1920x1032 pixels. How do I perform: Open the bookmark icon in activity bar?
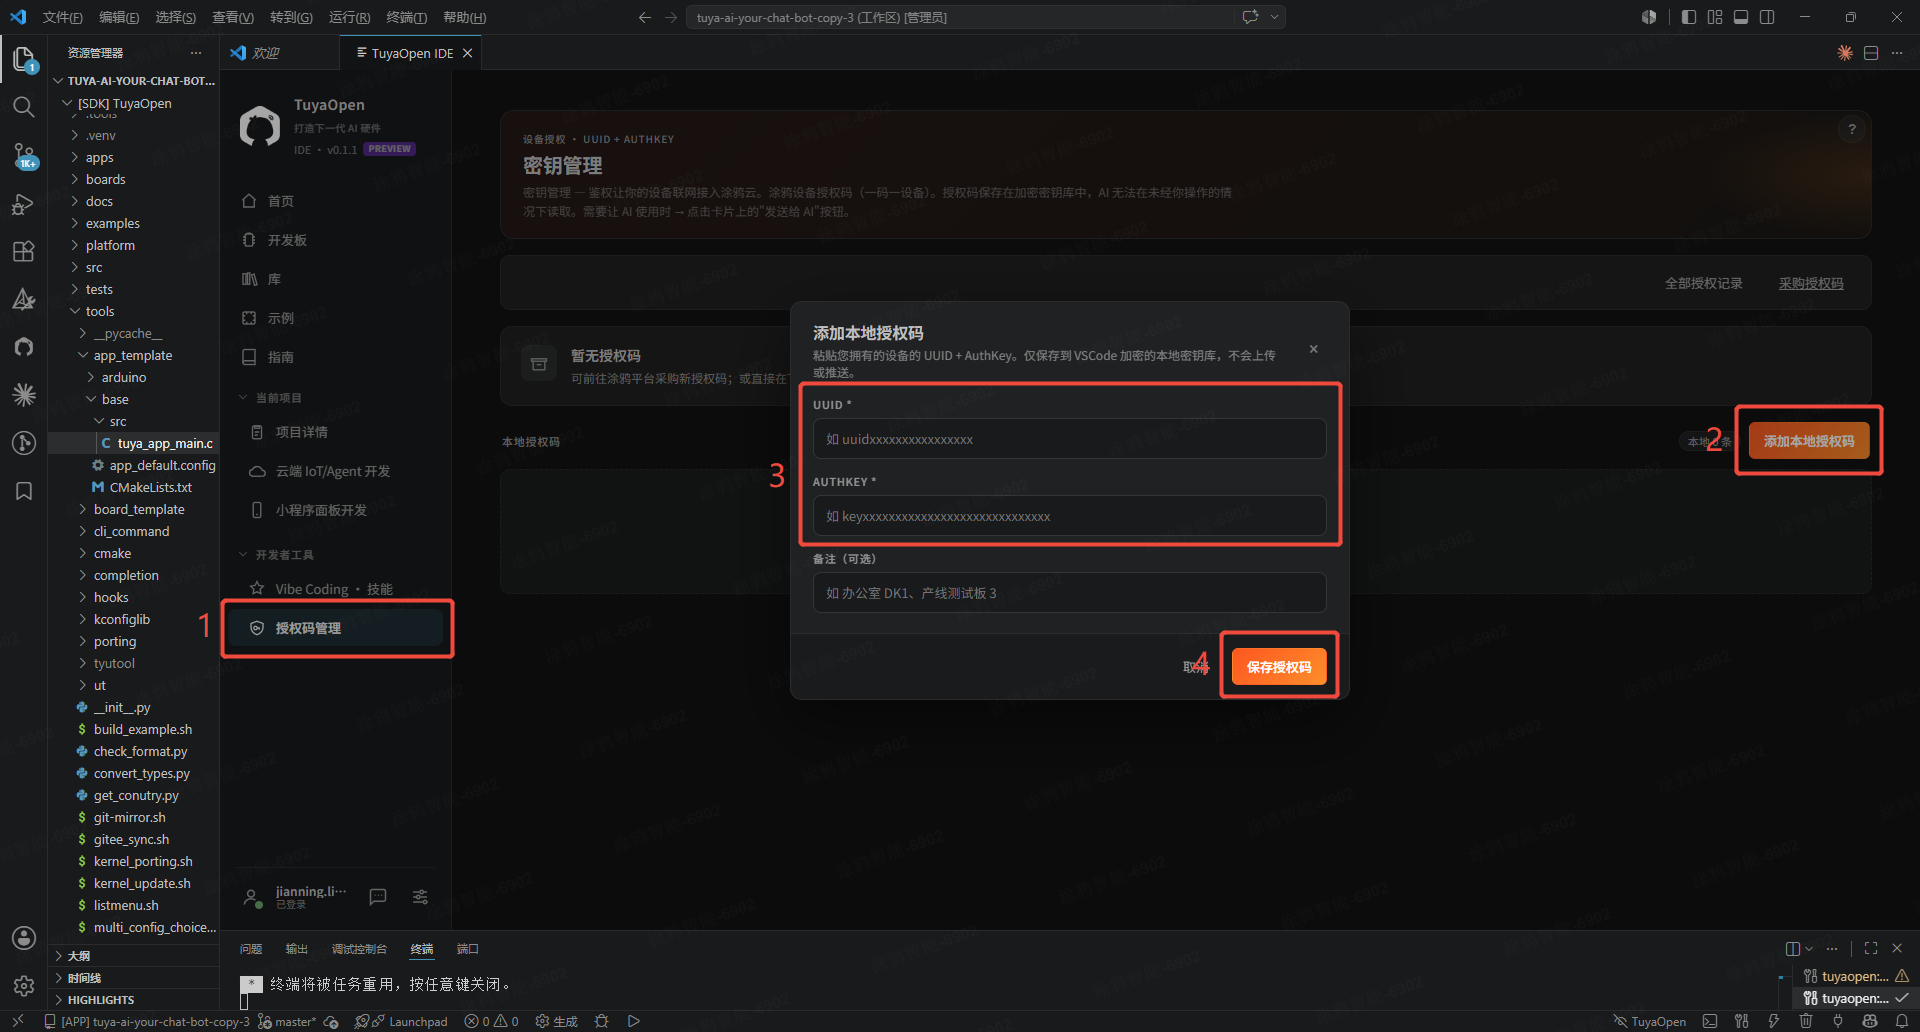tap(24, 491)
